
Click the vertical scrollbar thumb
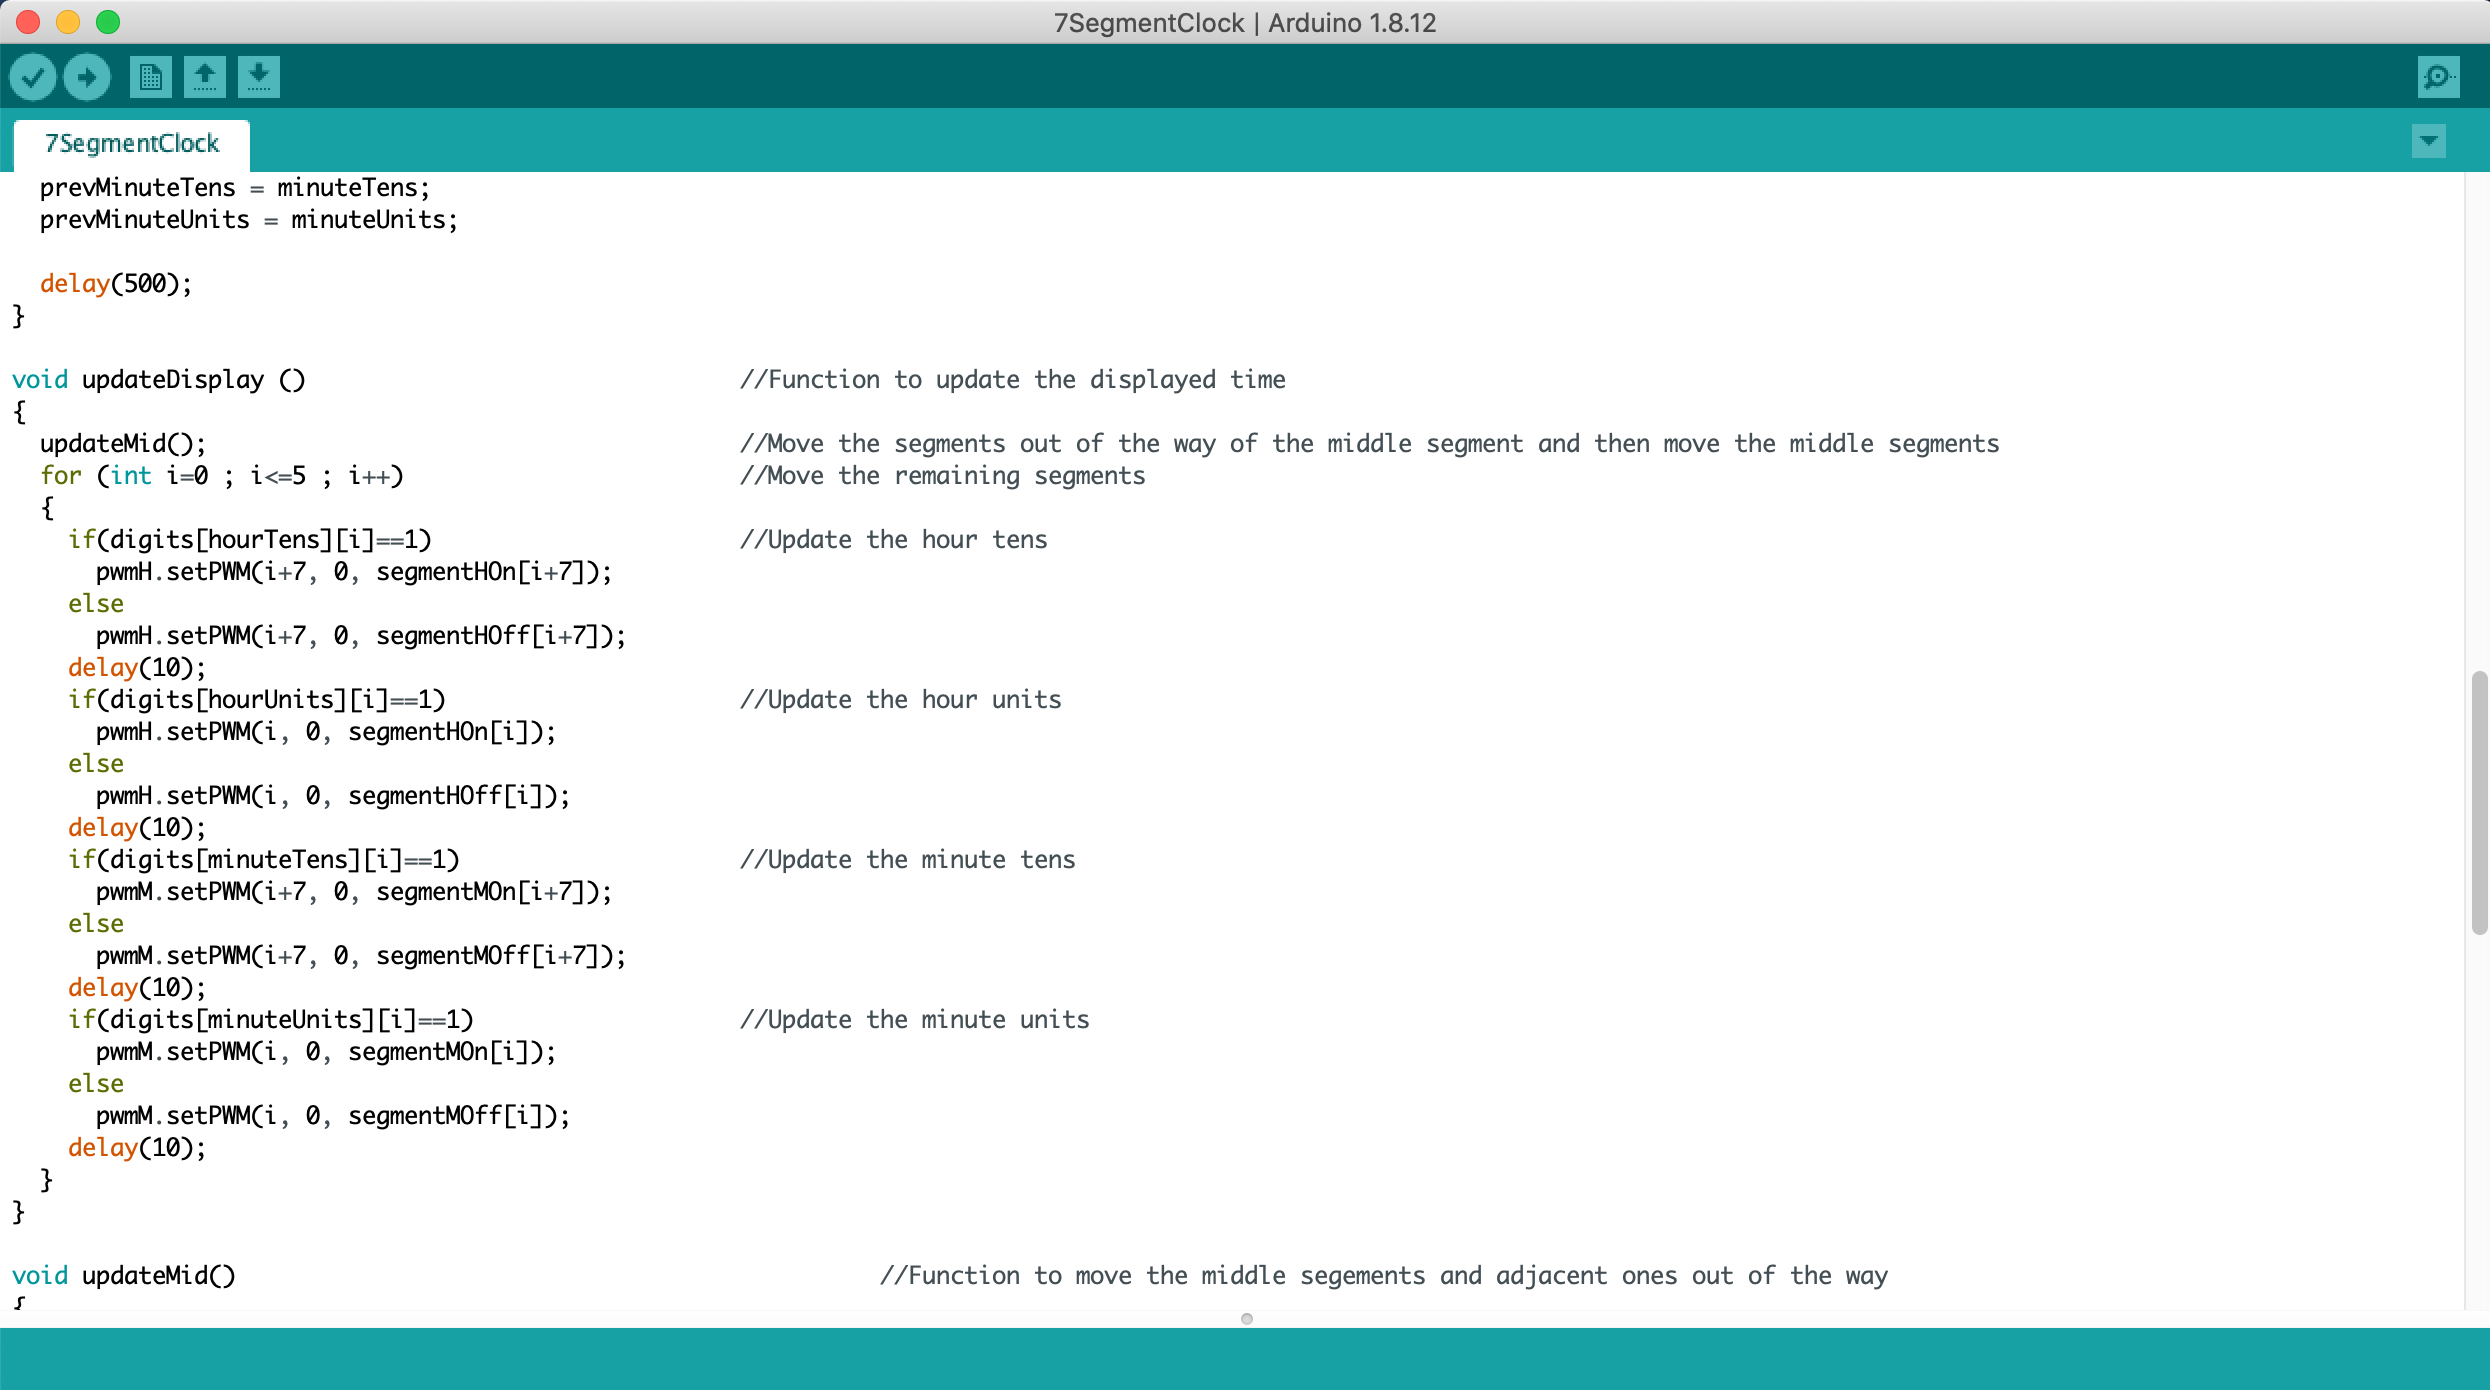coord(2479,803)
